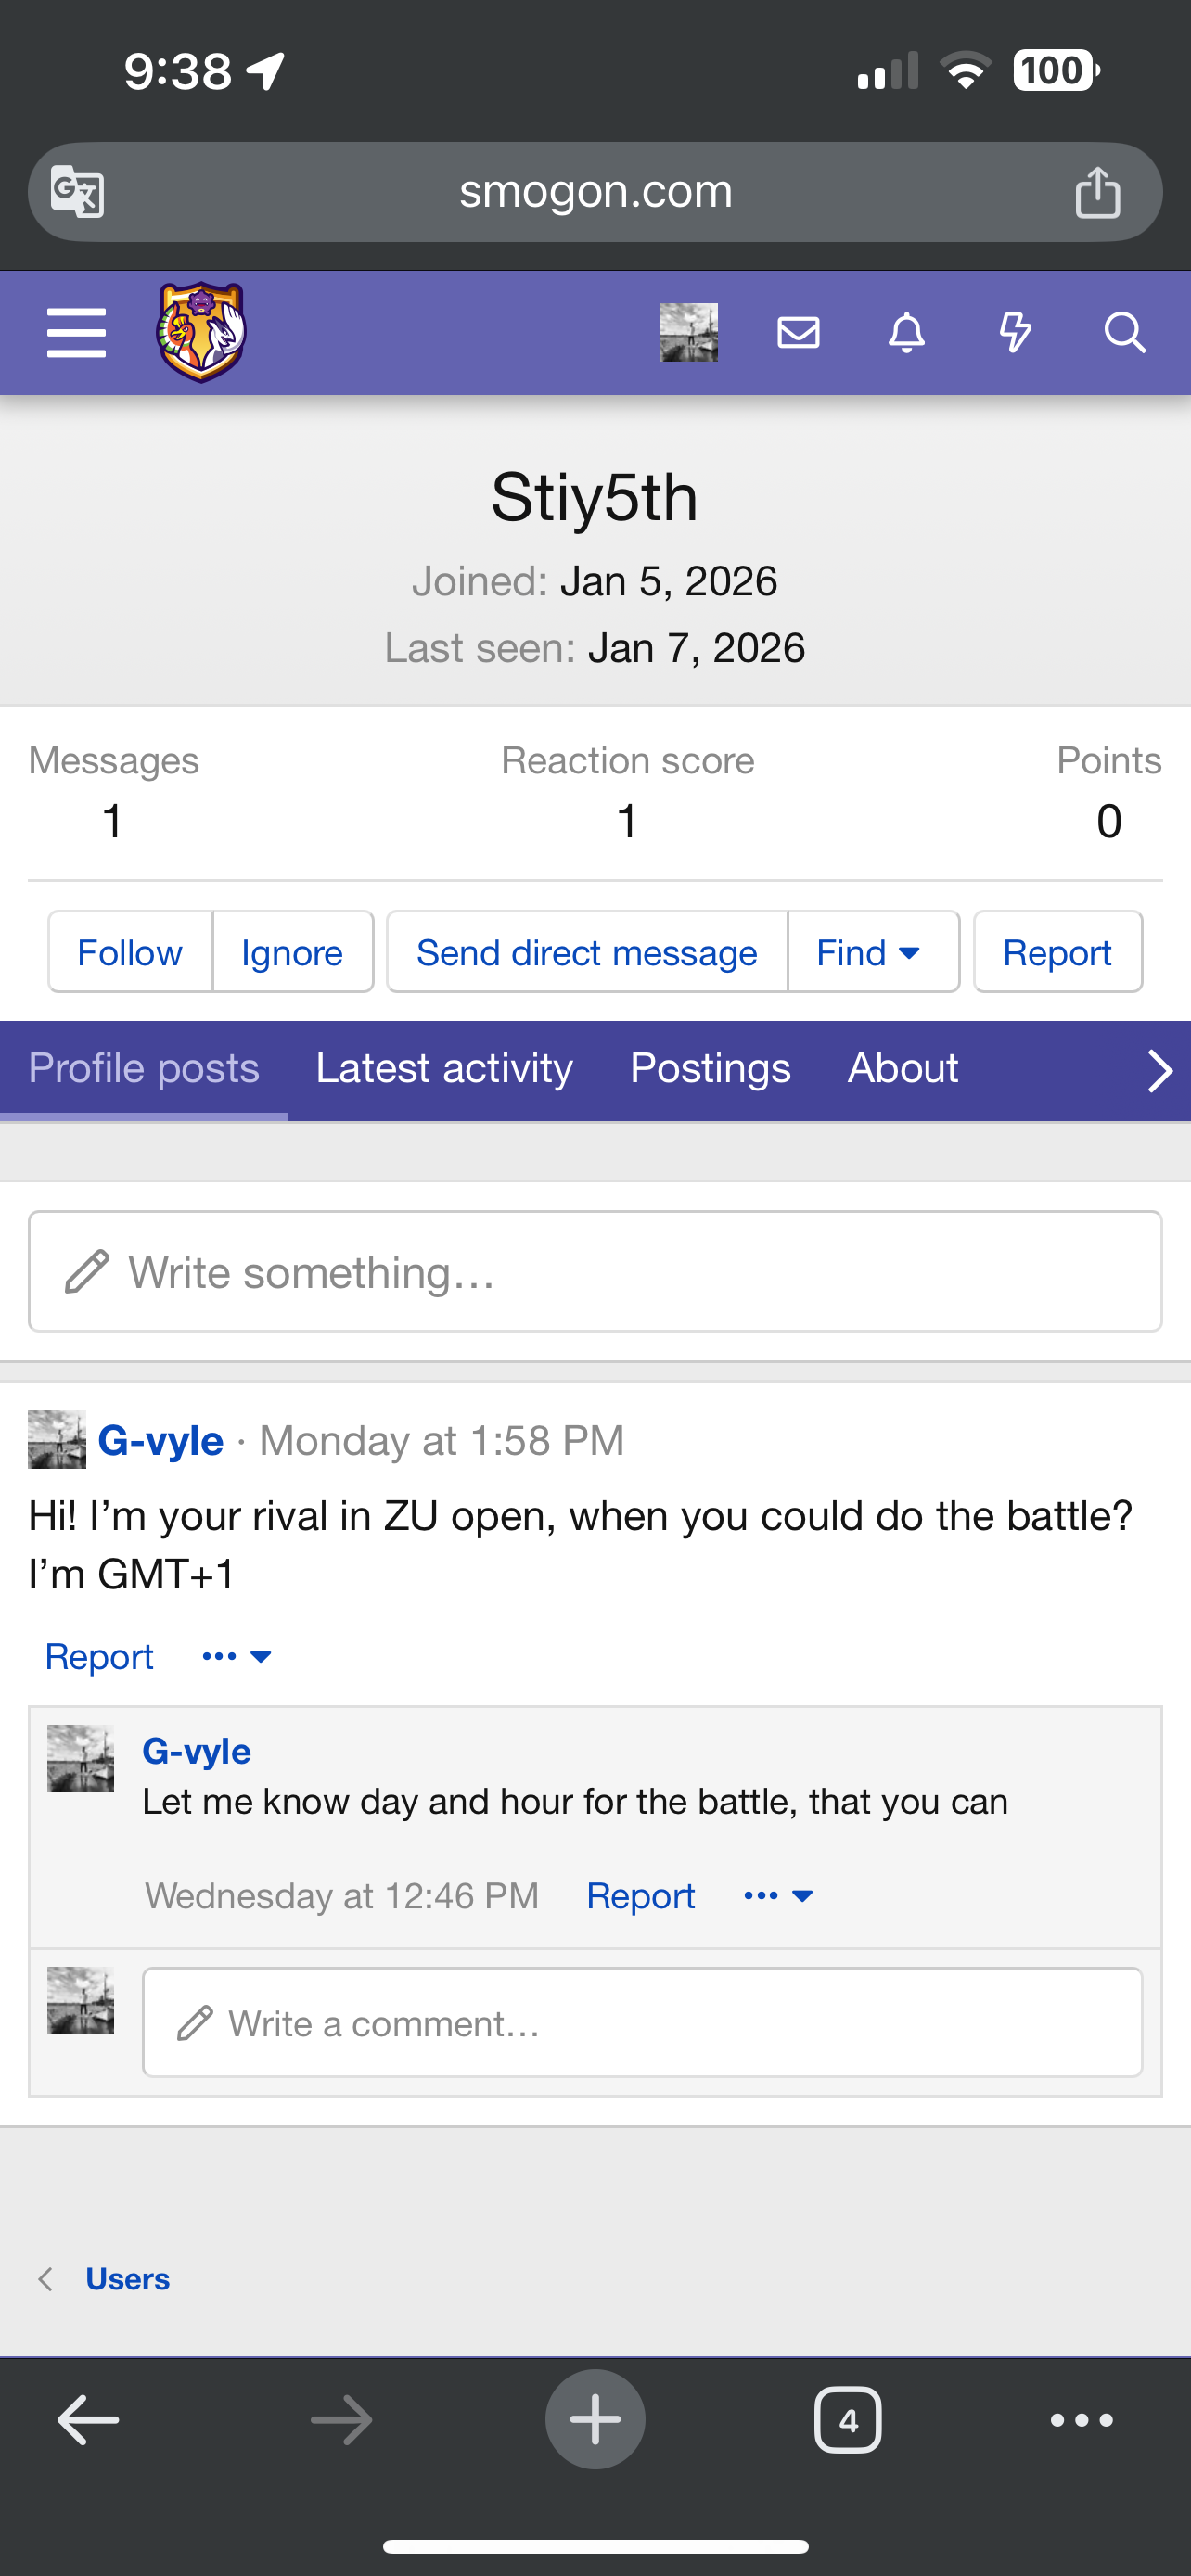Expand the Find dropdown

869,953
